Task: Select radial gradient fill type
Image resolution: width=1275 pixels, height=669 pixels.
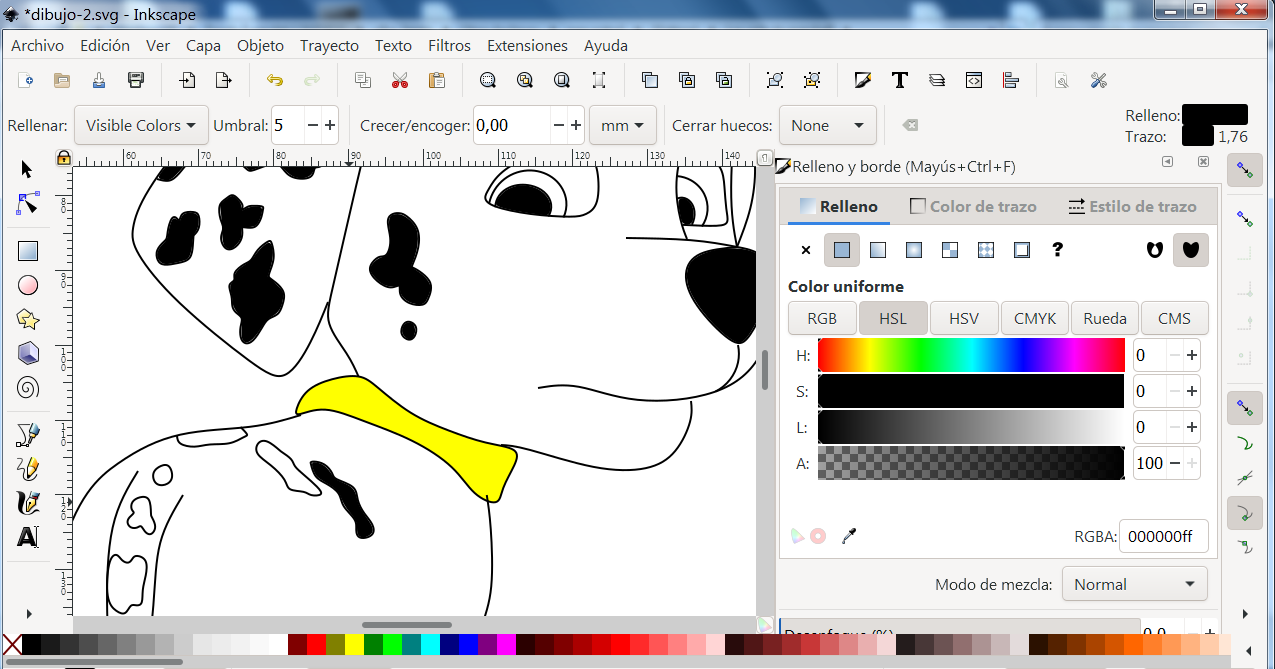Action: 914,250
